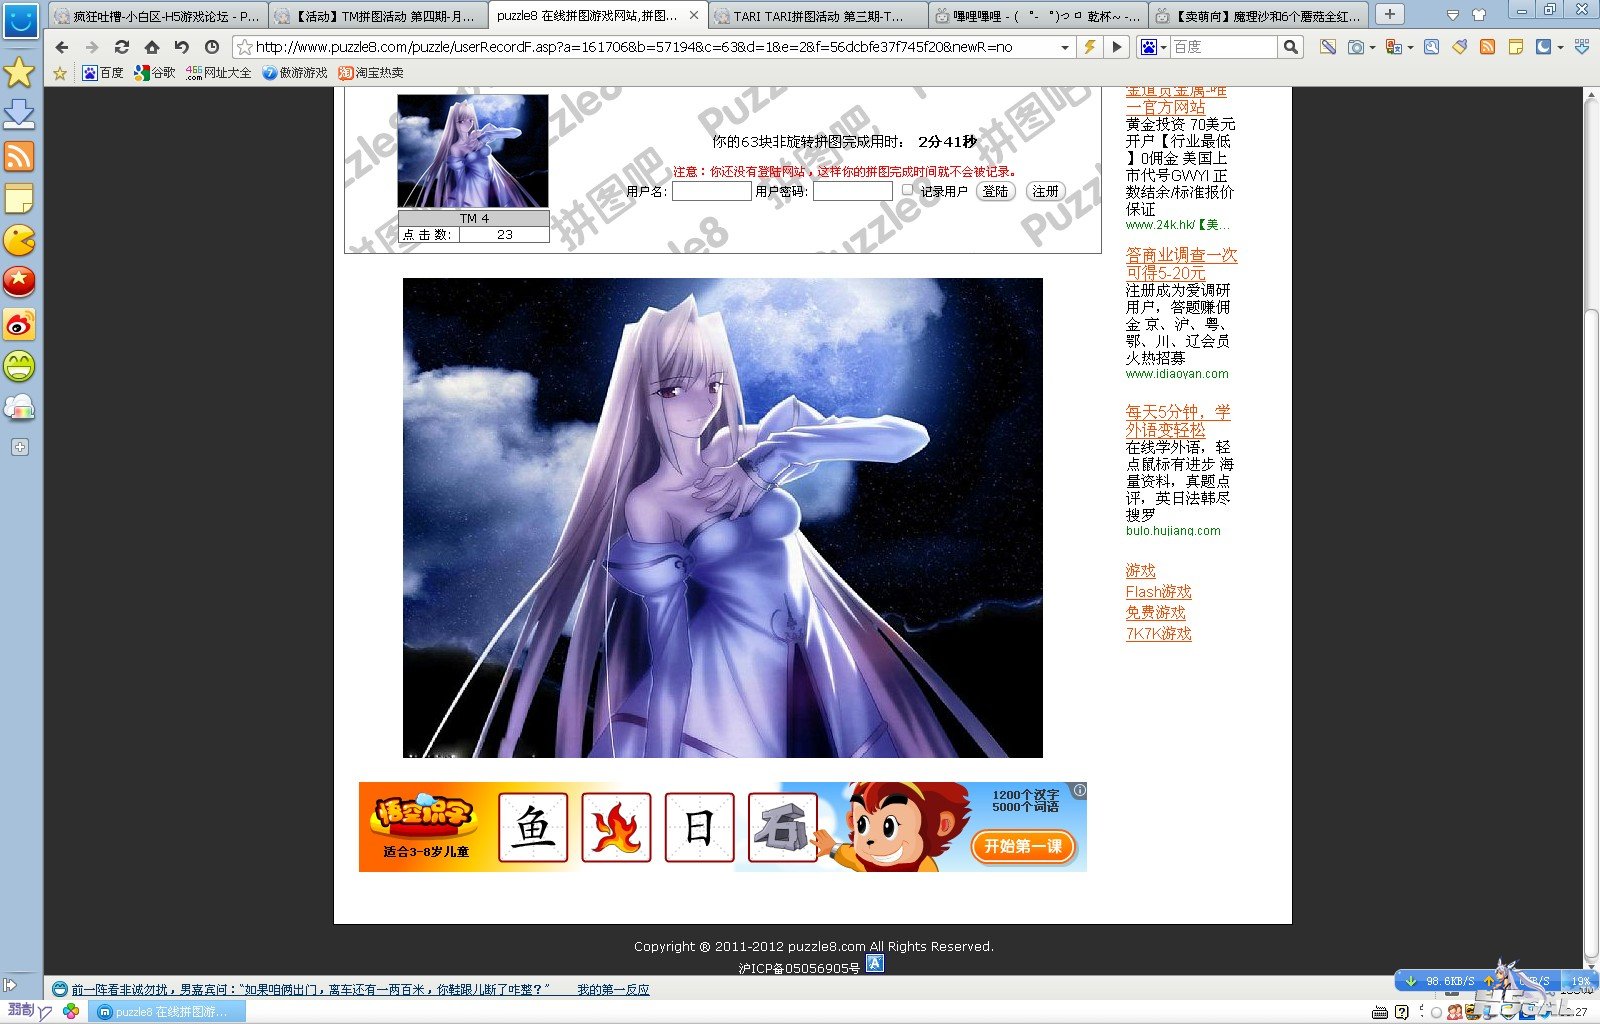
Task: Expand the screenshot camera dropdown arrow
Action: point(1372,47)
